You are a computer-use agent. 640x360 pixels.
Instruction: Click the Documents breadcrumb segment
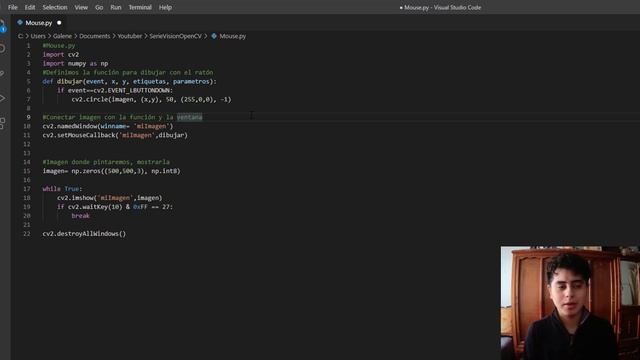coord(95,36)
